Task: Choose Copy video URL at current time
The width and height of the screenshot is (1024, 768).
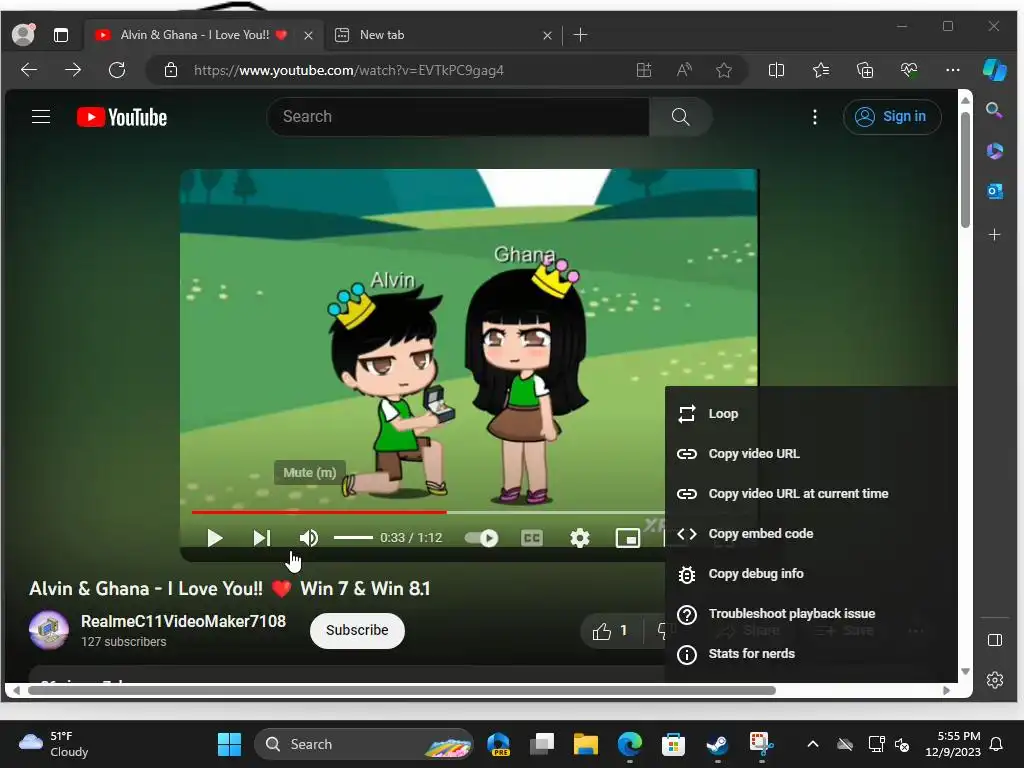Action: pos(811,494)
